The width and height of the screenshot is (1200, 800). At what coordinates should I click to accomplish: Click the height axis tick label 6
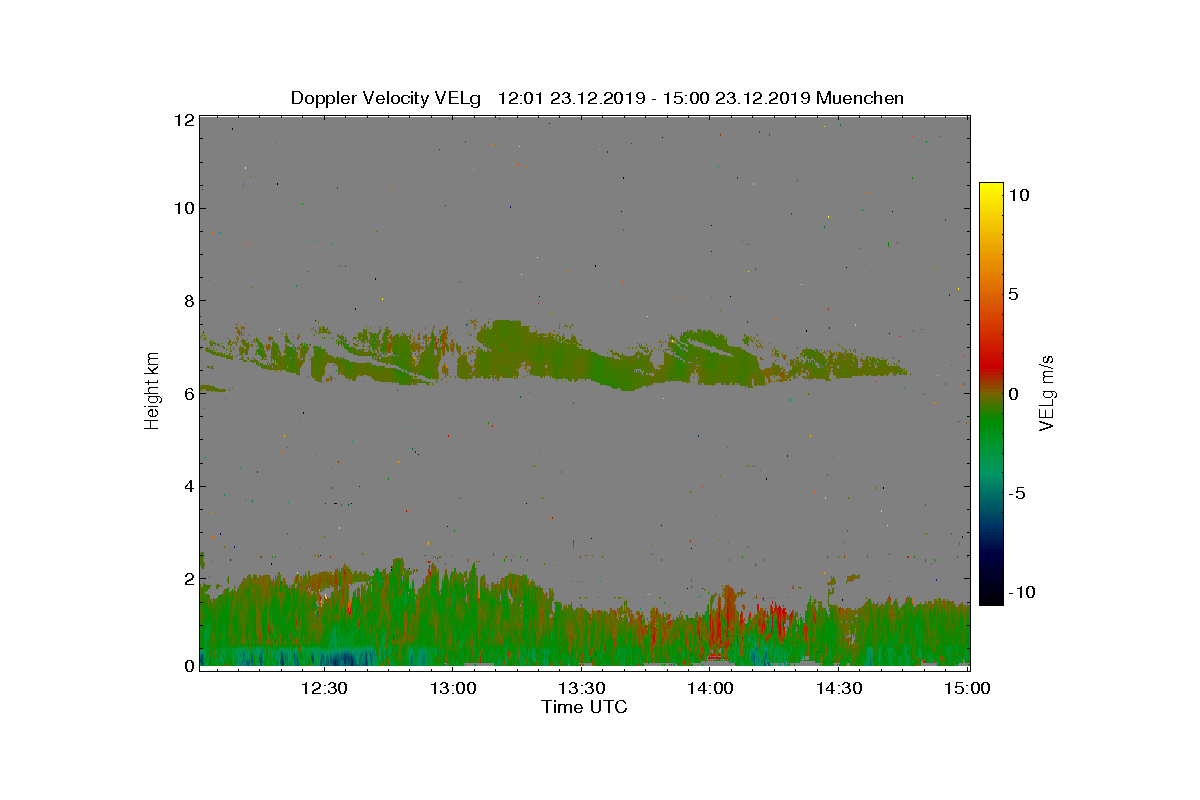(187, 394)
